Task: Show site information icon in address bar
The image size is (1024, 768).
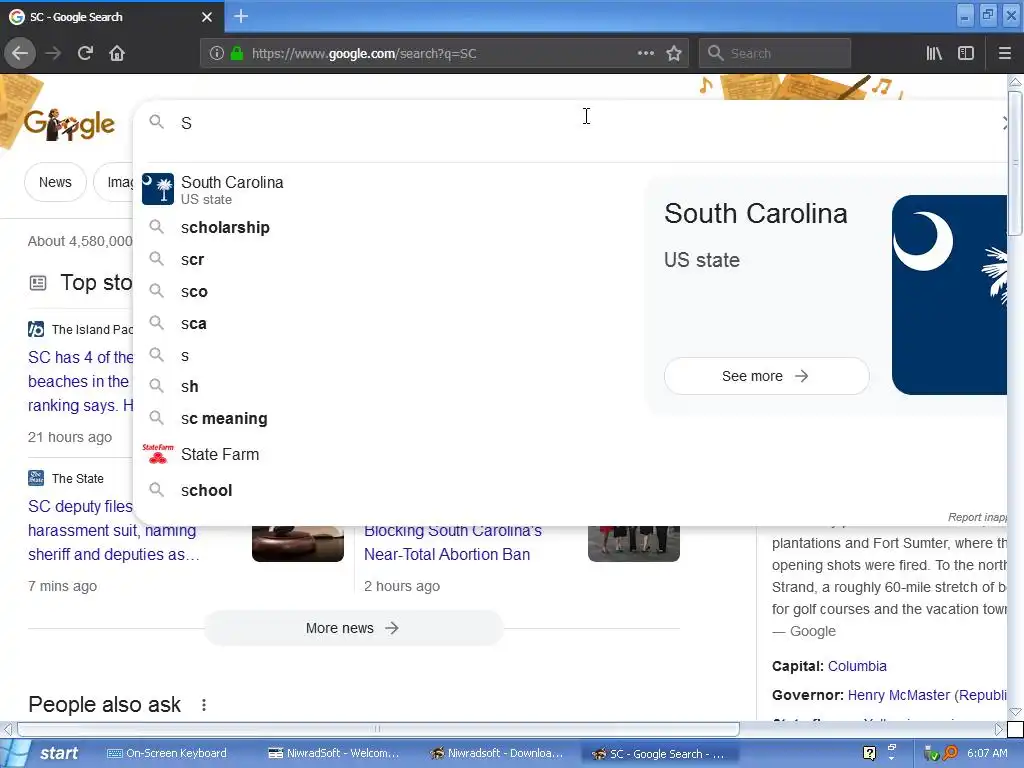Action: pos(216,53)
